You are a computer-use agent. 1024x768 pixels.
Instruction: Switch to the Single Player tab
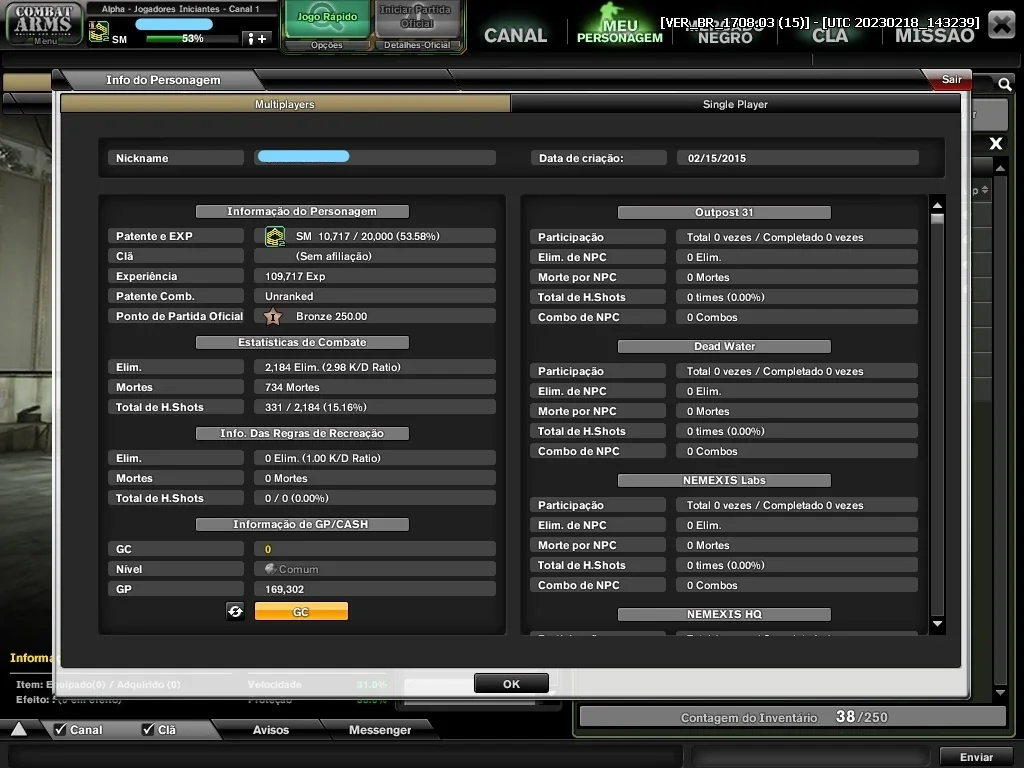[x=735, y=104]
